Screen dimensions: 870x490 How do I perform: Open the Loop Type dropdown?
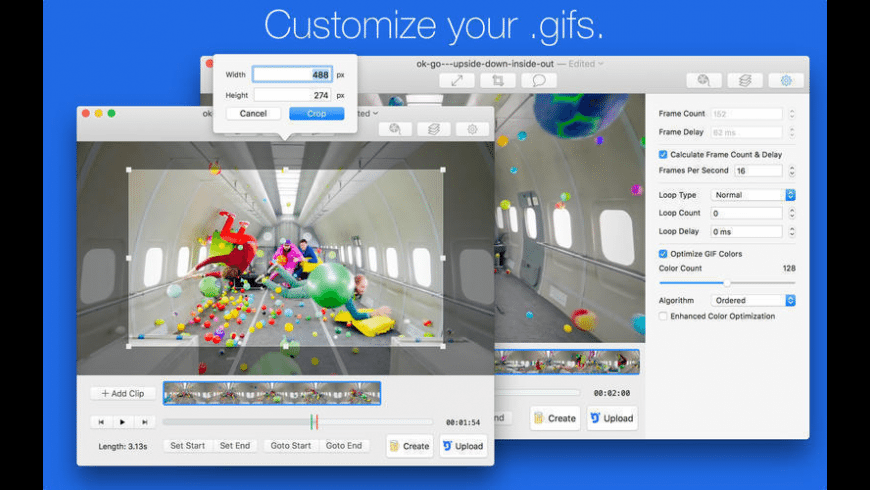[x=753, y=195]
